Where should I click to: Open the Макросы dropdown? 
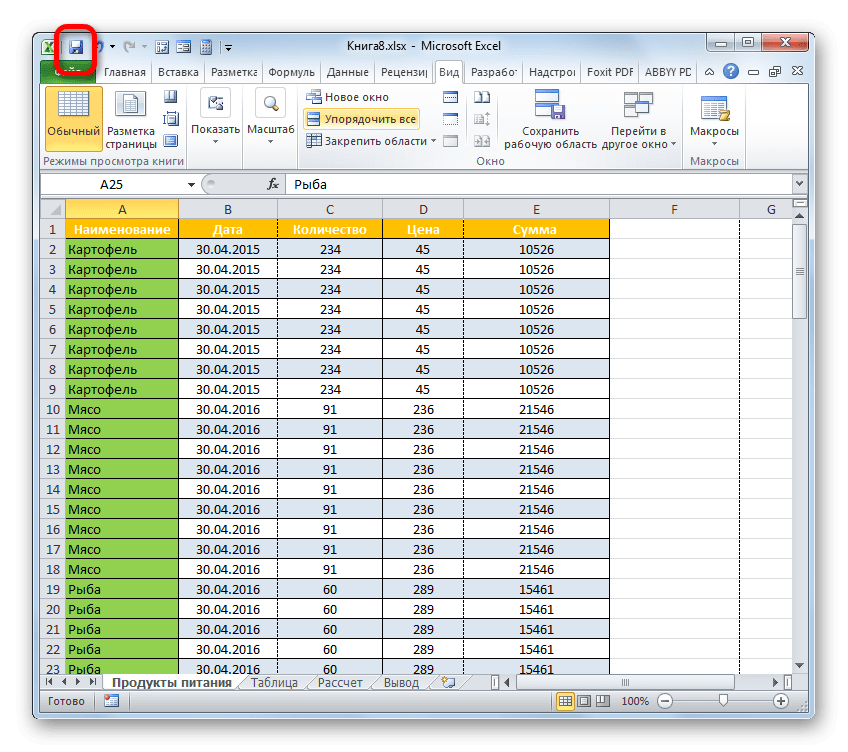click(714, 120)
